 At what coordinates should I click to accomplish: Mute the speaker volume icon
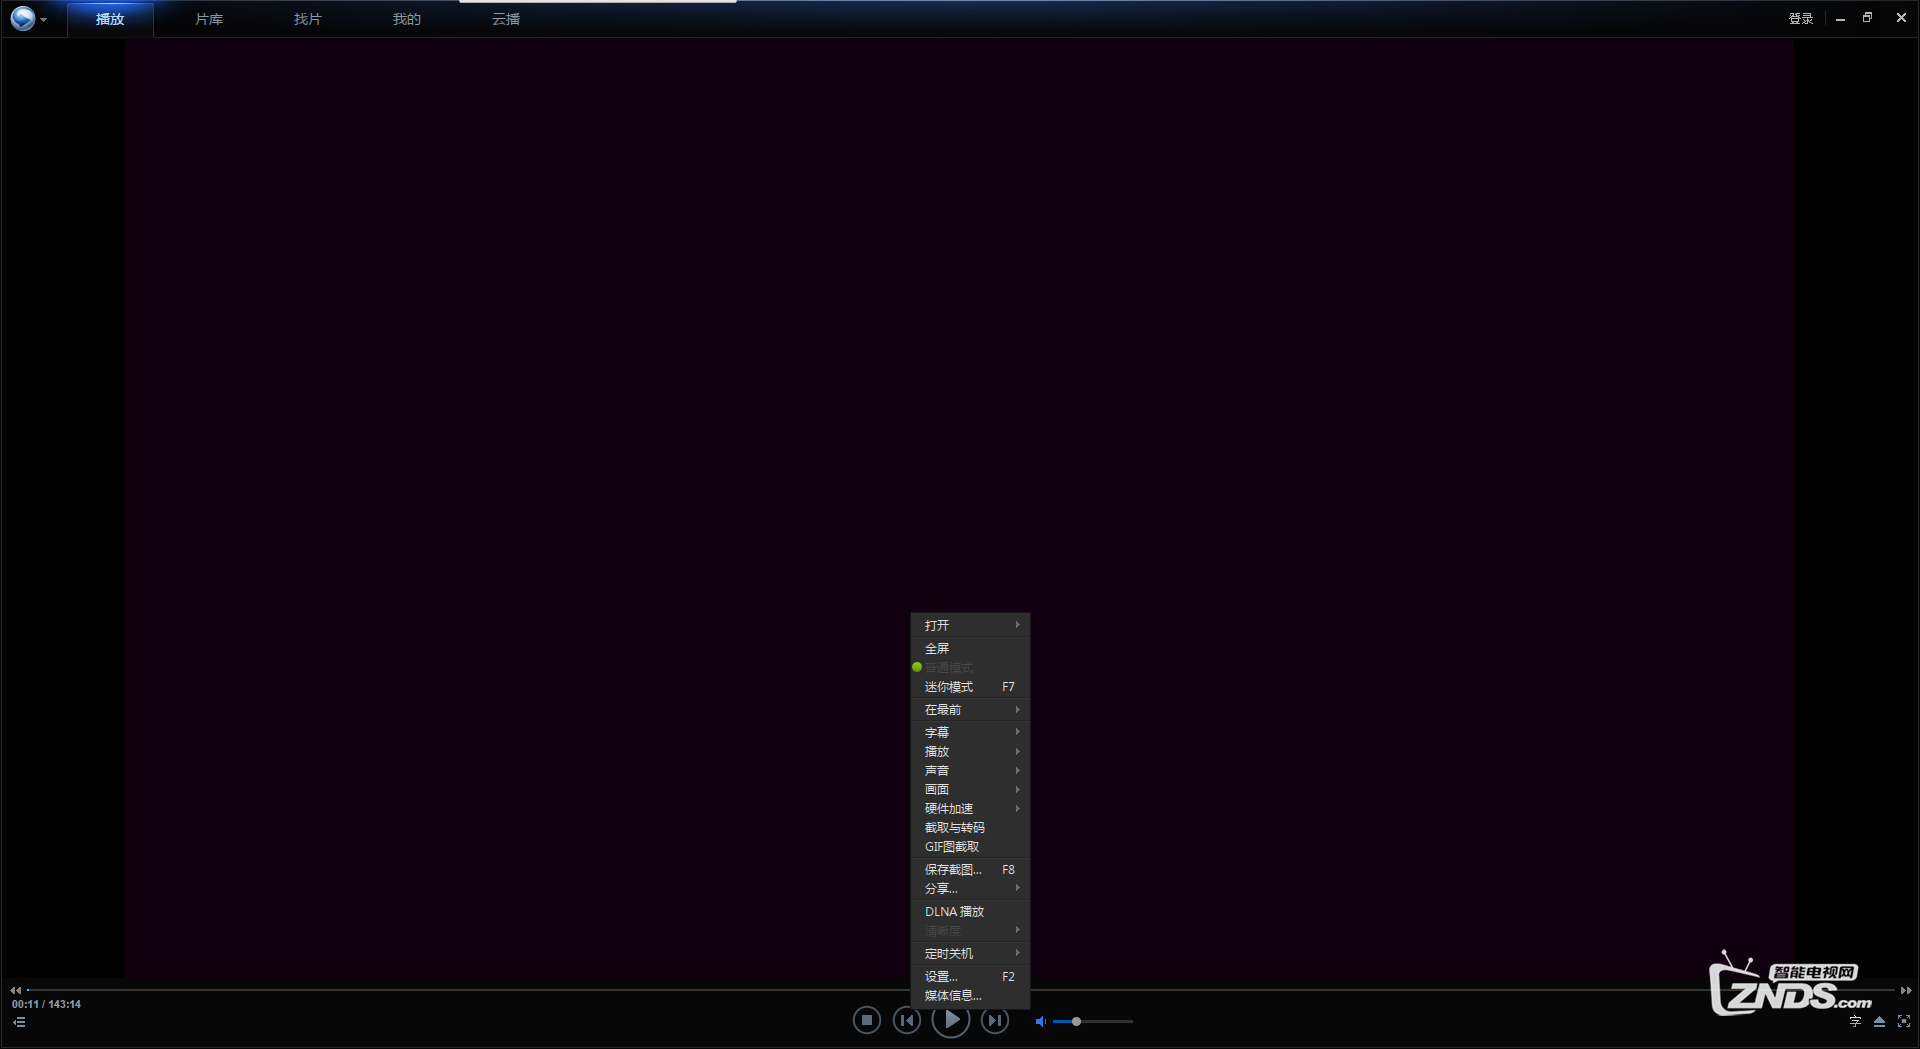click(1041, 1021)
